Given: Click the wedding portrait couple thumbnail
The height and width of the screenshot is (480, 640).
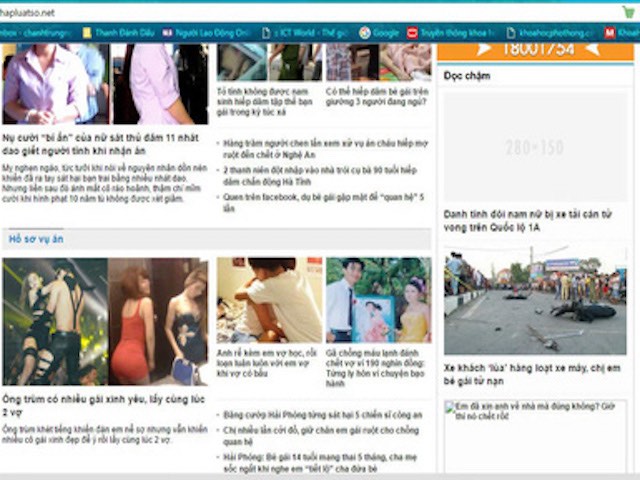Looking at the screenshot, I should (378, 300).
